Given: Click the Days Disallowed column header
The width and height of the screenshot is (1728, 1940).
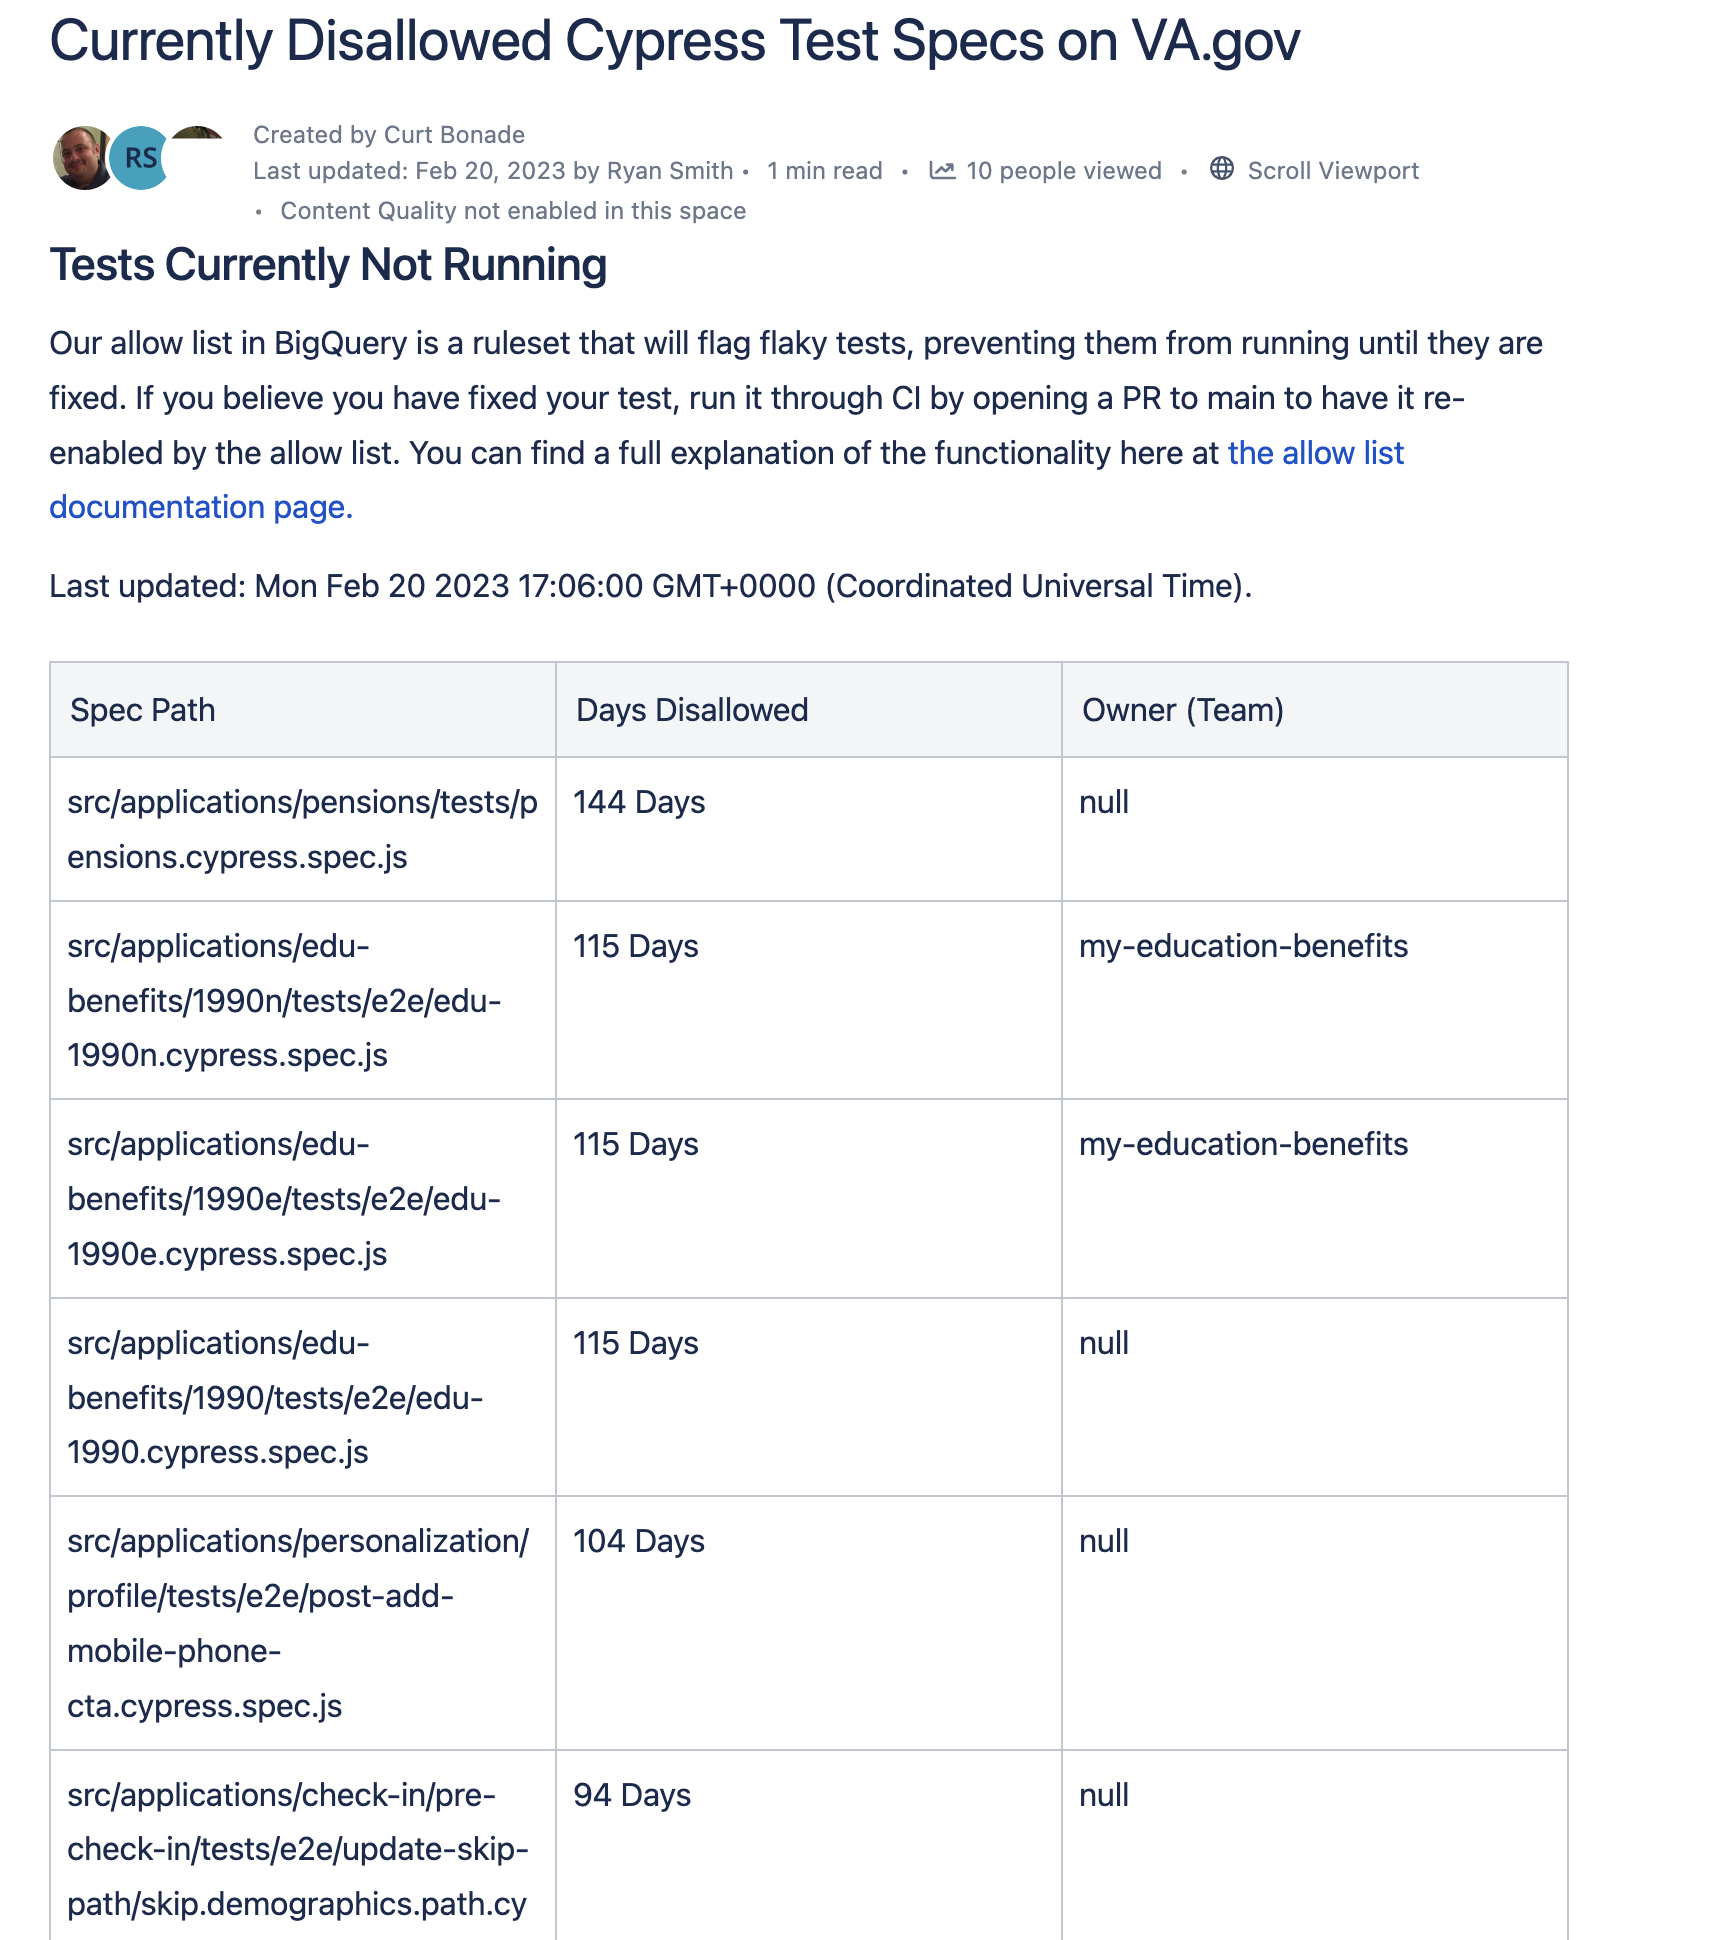Looking at the screenshot, I should tap(691, 710).
